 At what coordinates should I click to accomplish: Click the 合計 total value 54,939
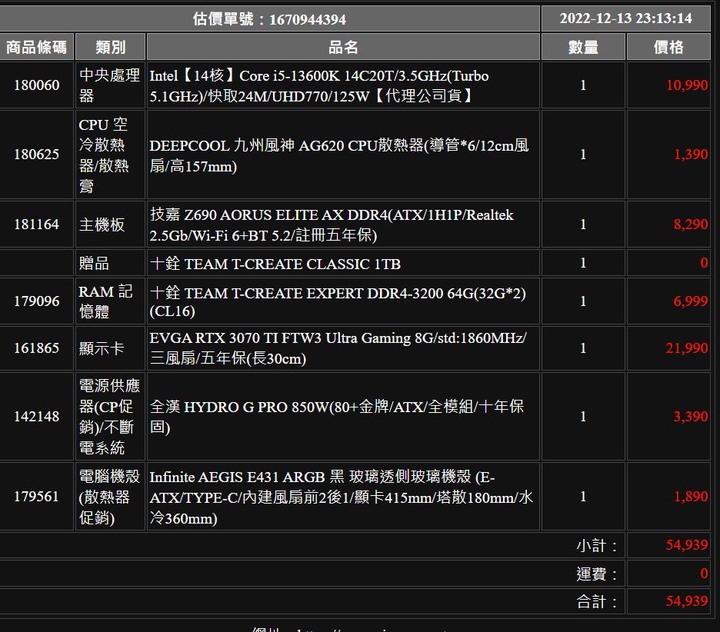click(686, 601)
